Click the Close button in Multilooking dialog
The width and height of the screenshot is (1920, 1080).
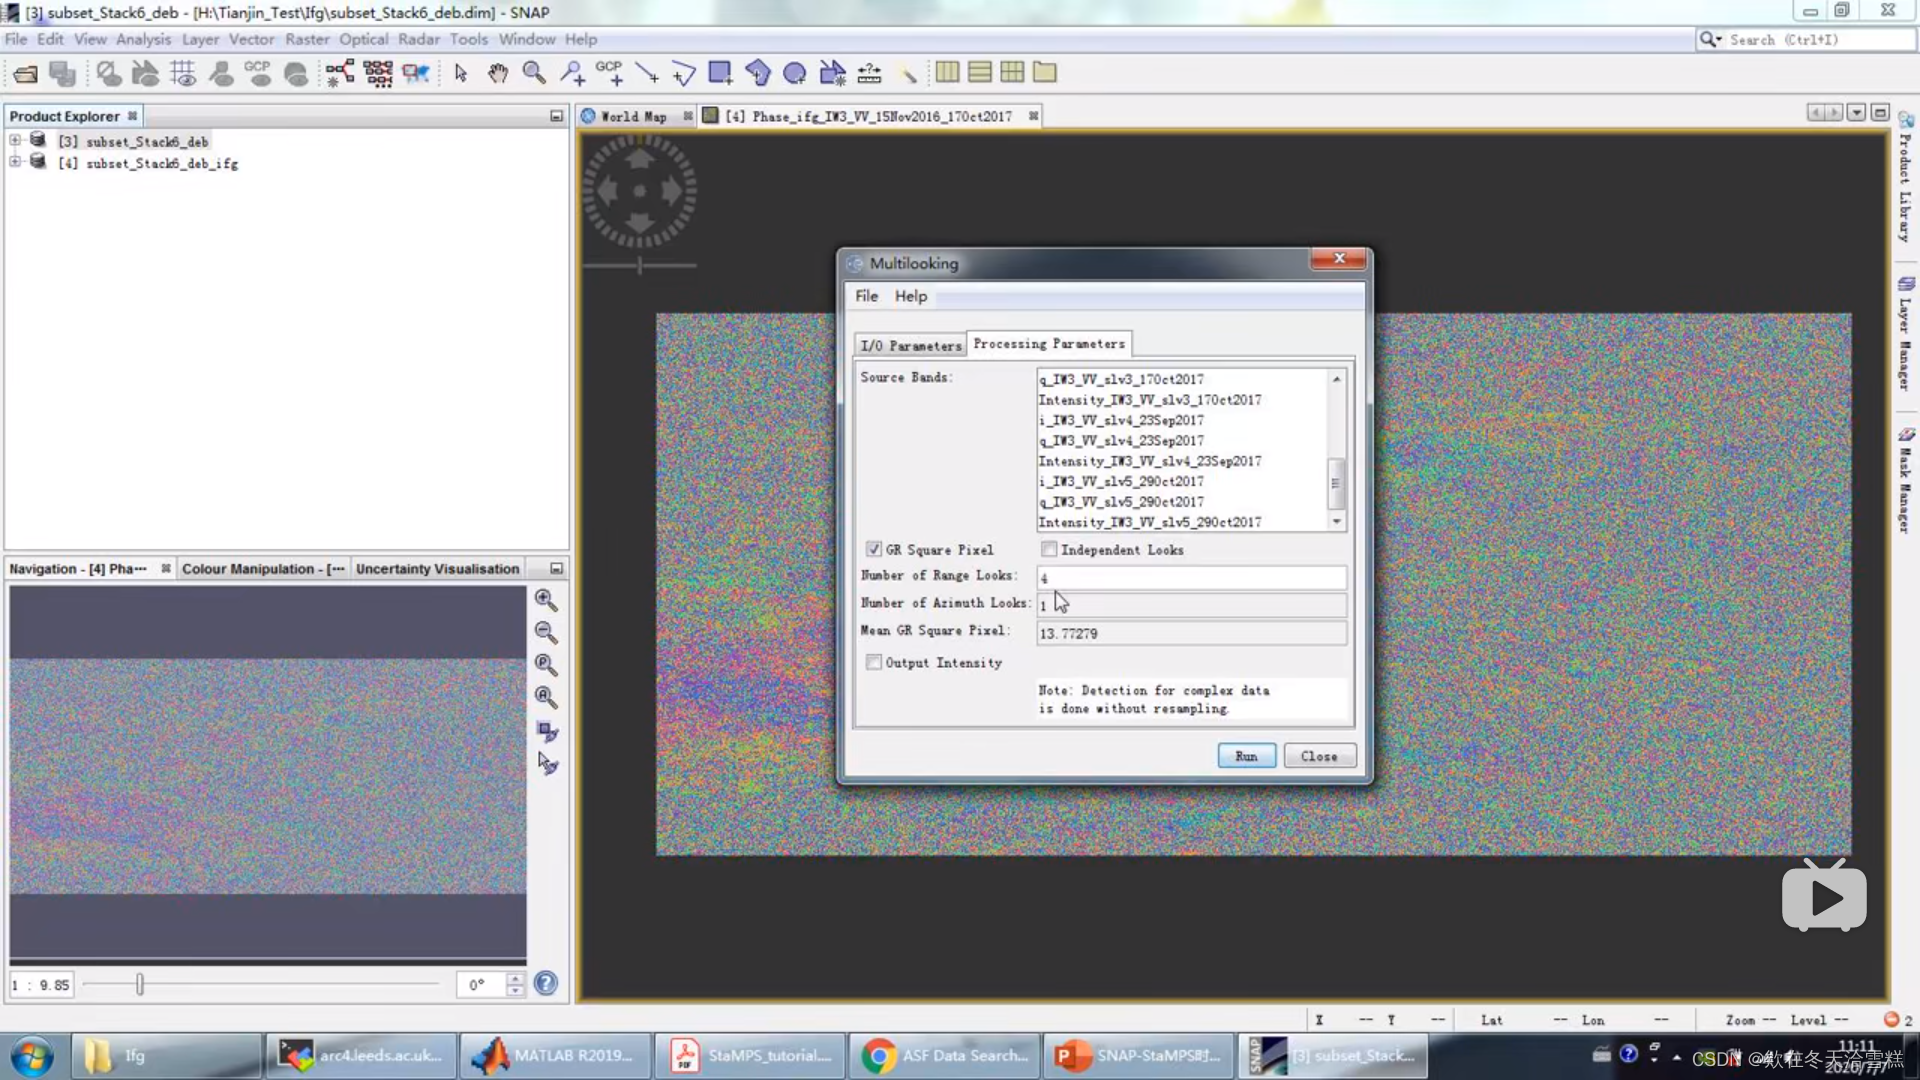tap(1318, 756)
